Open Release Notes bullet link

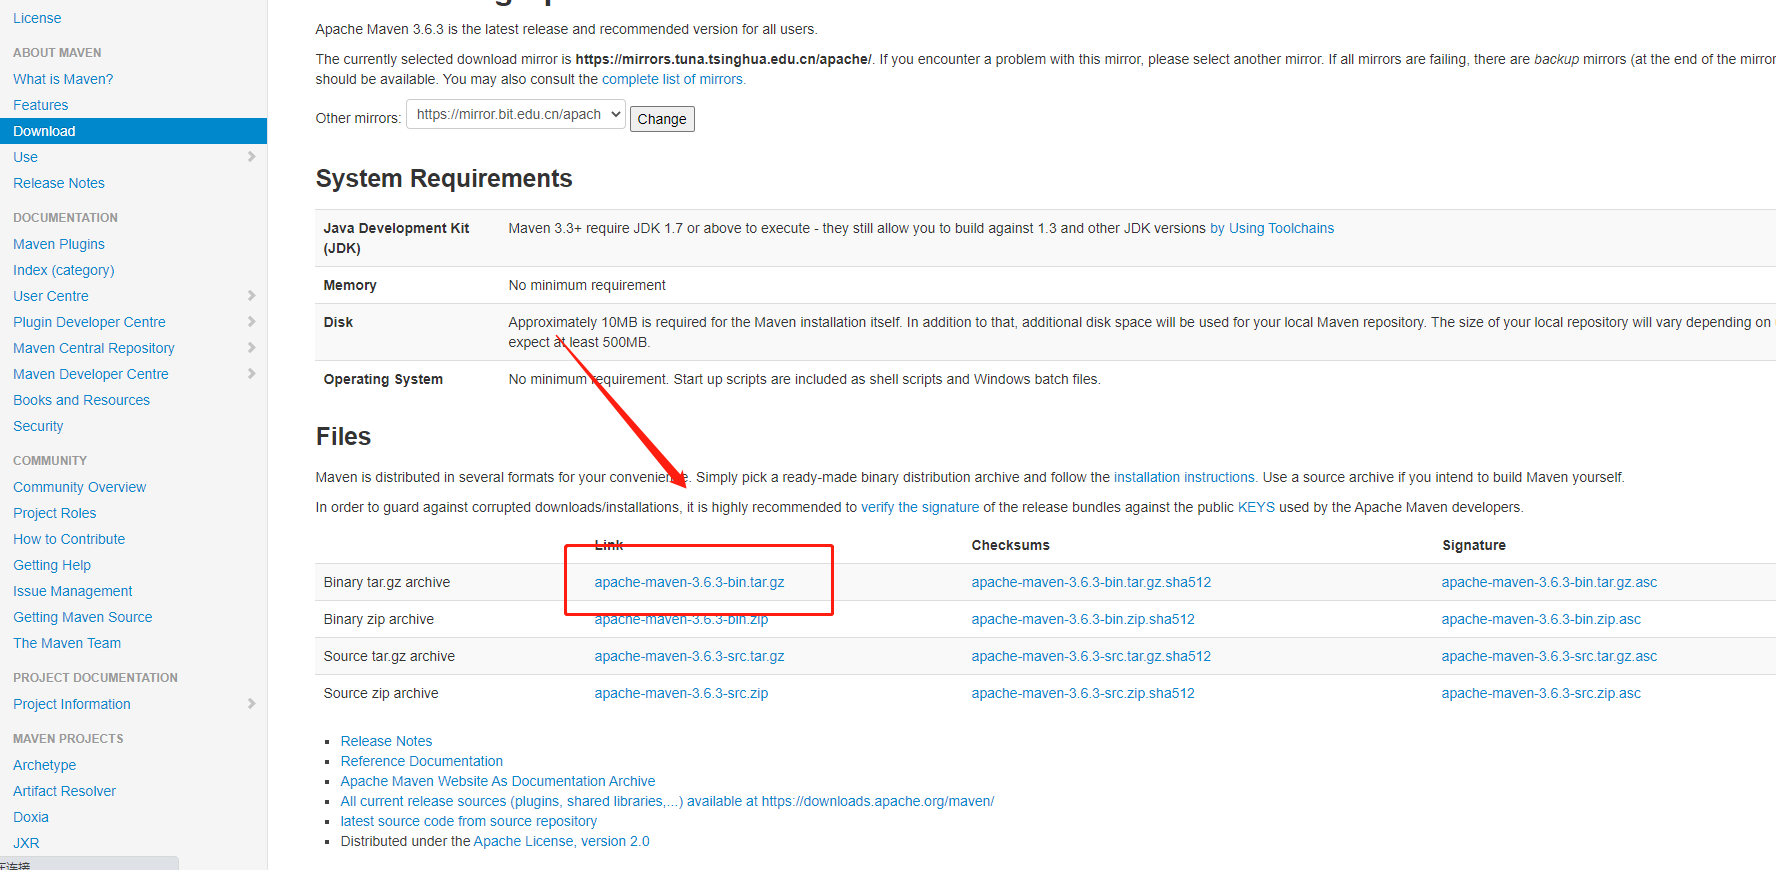[386, 741]
